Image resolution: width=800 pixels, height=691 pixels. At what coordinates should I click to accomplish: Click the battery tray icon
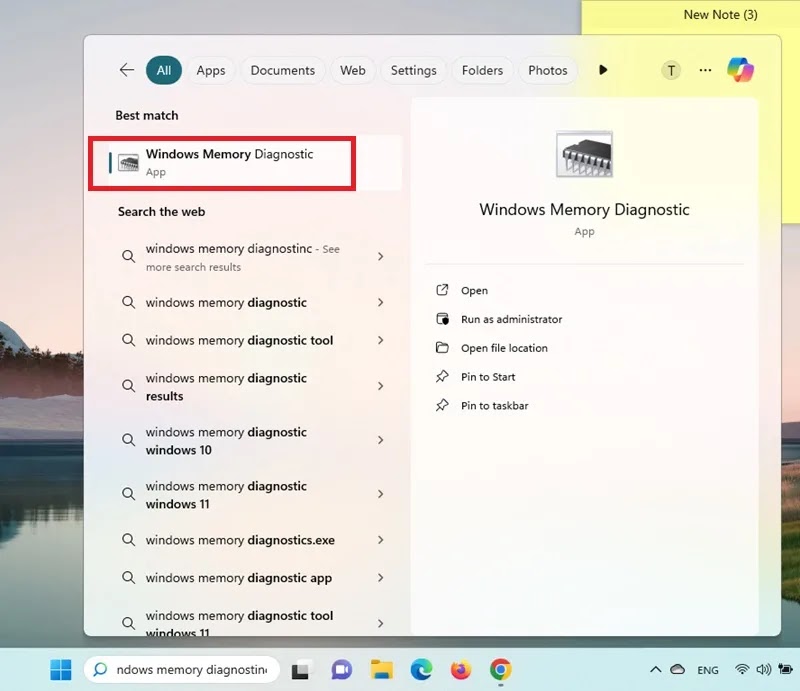tap(786, 669)
